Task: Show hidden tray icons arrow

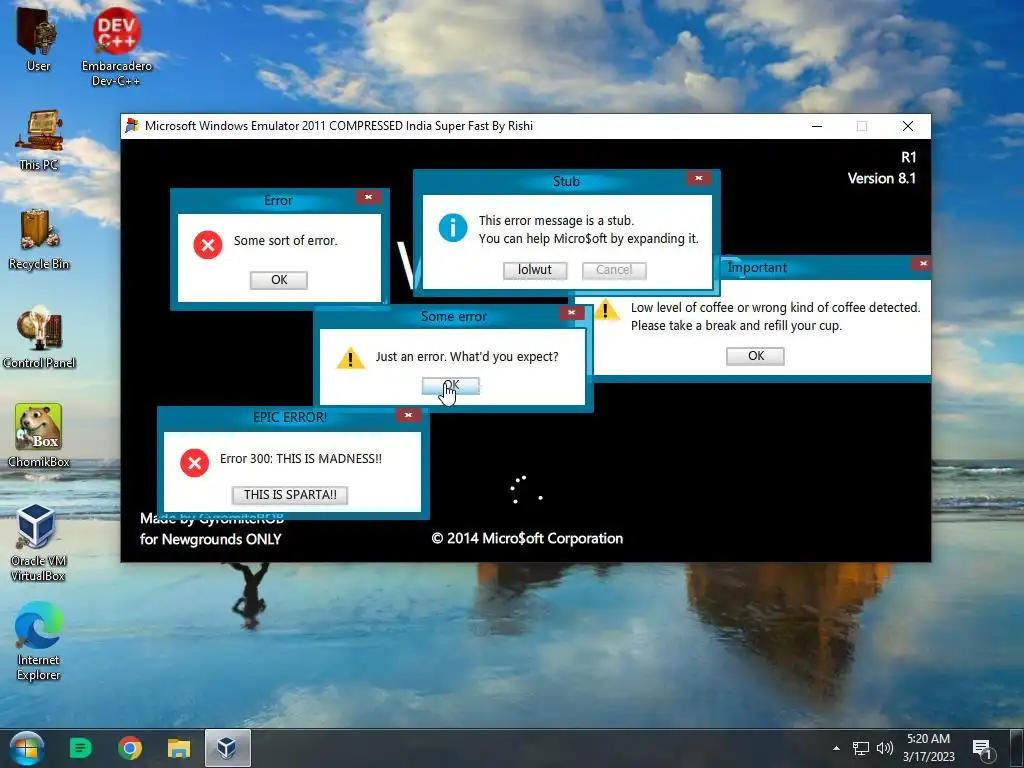Action: pyautogui.click(x=836, y=748)
